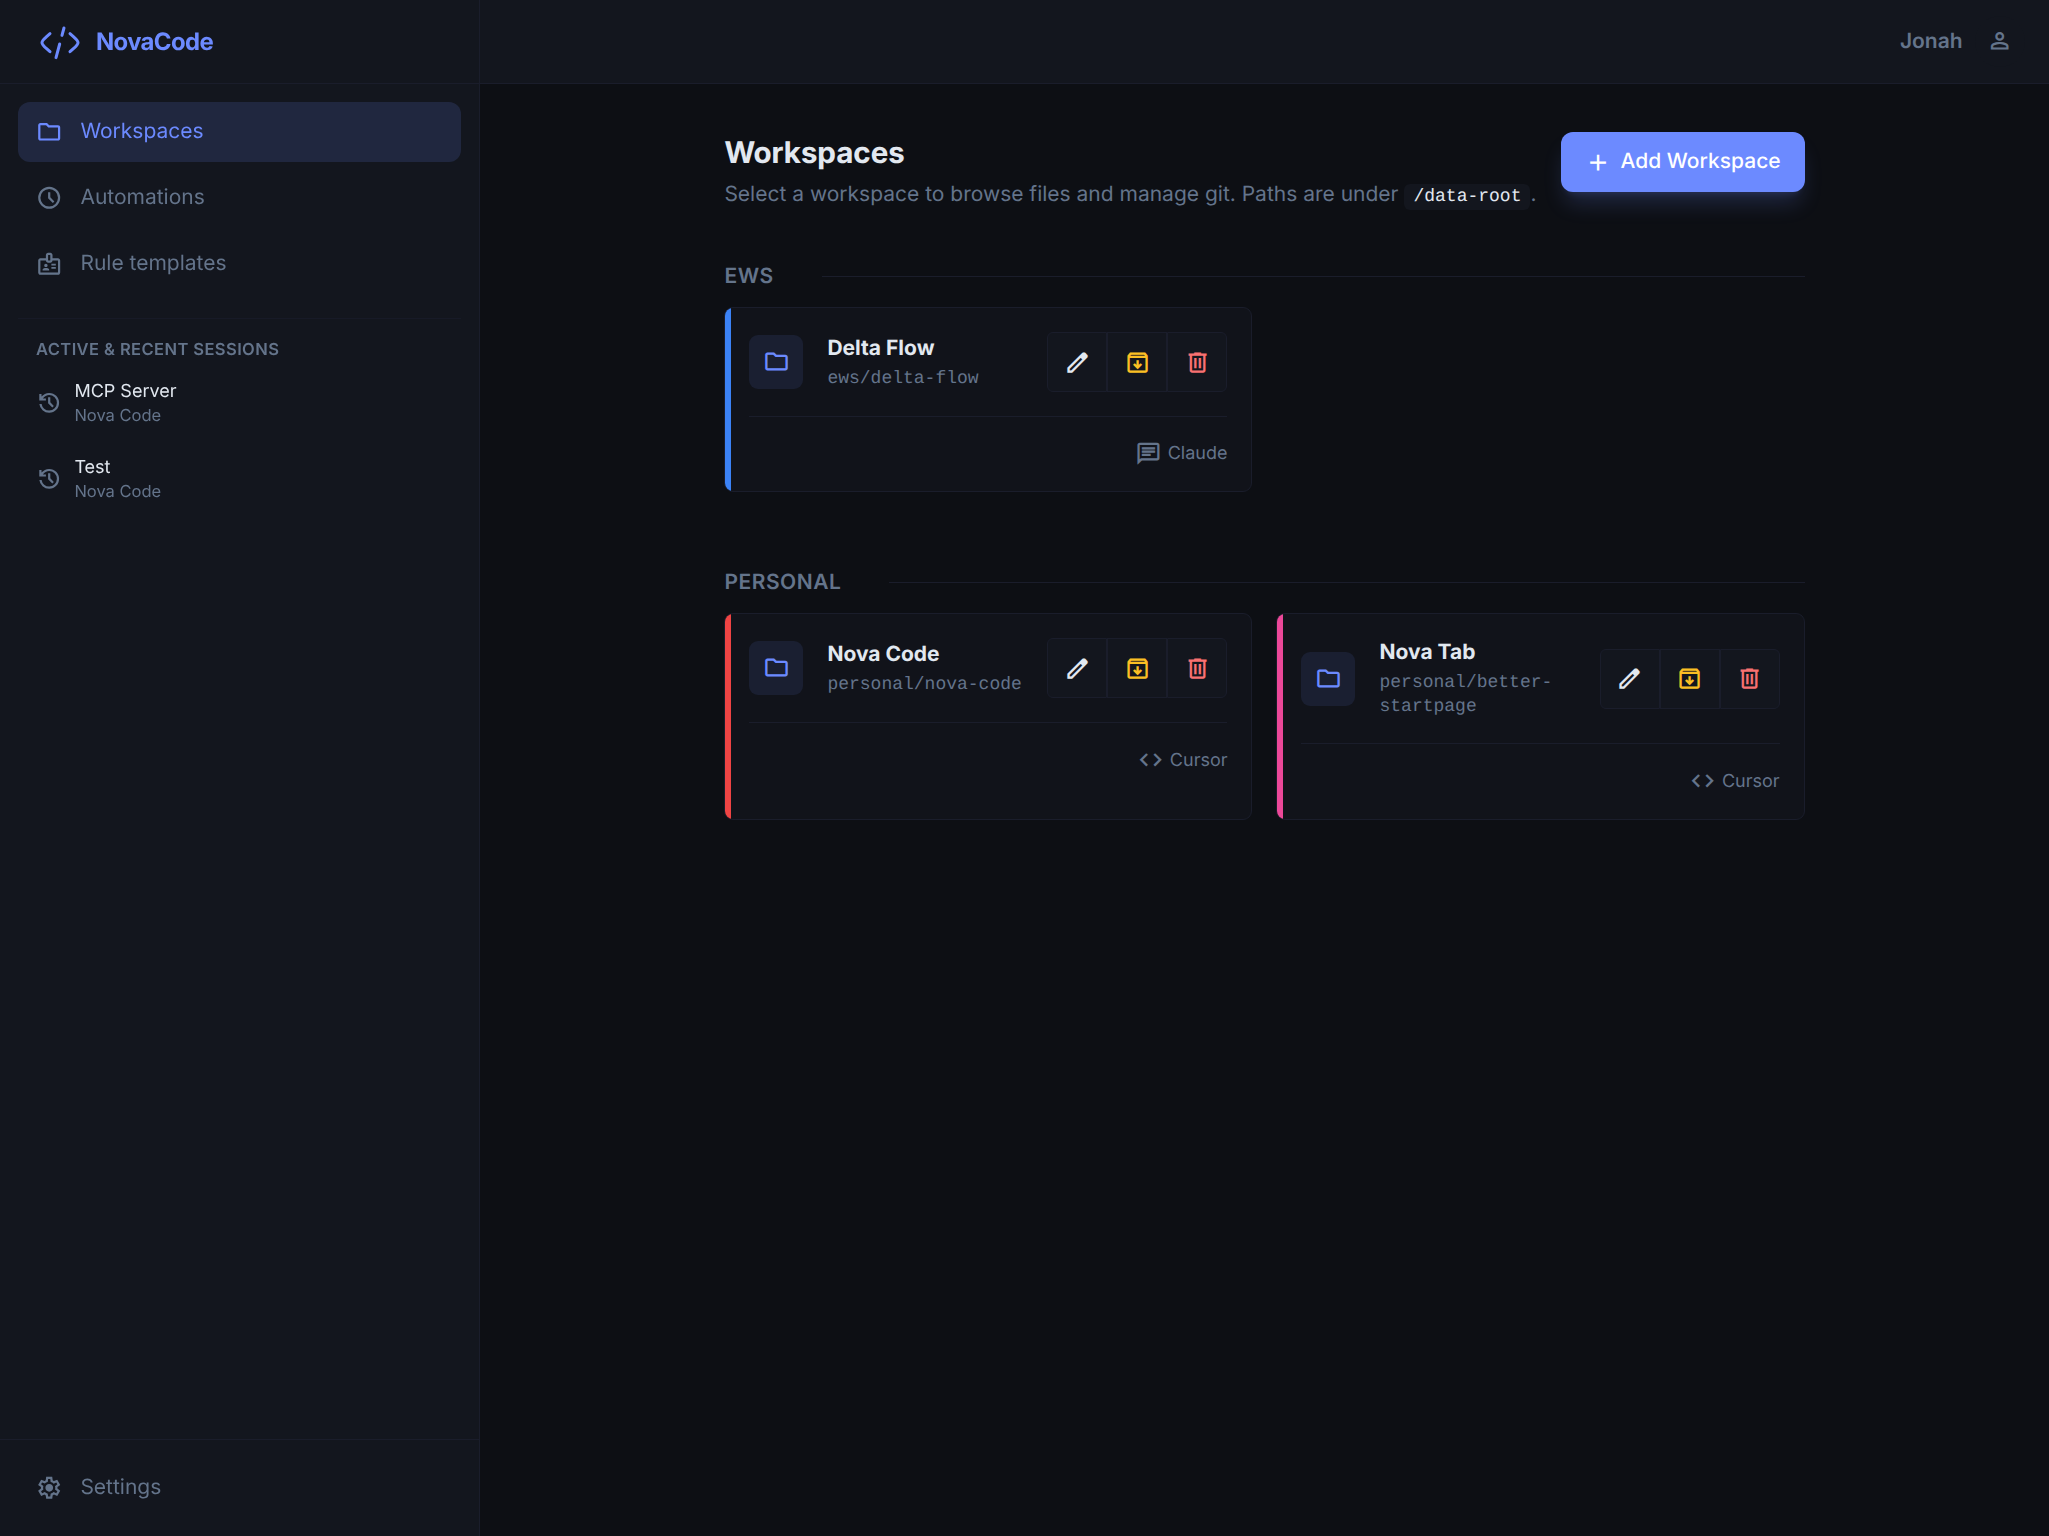Open Settings at the sidebar bottom
Viewport: 2049px width, 1536px height.
[239, 1487]
